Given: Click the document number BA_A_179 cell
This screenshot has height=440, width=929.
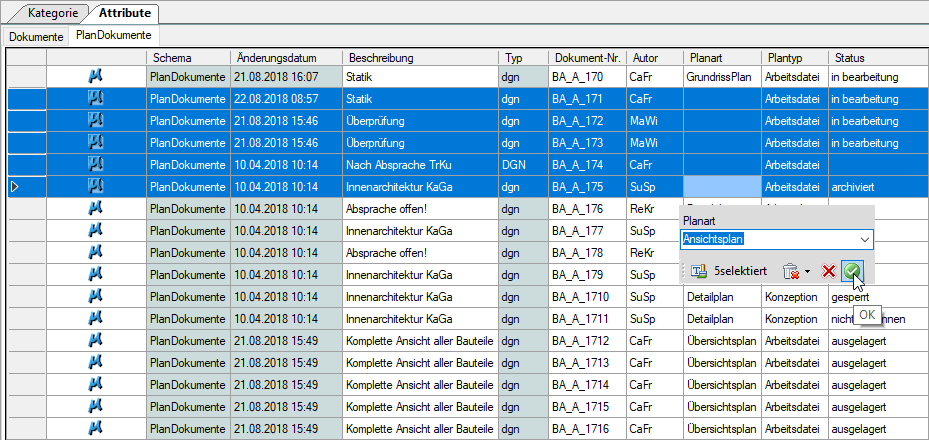Looking at the screenshot, I should pos(587,274).
